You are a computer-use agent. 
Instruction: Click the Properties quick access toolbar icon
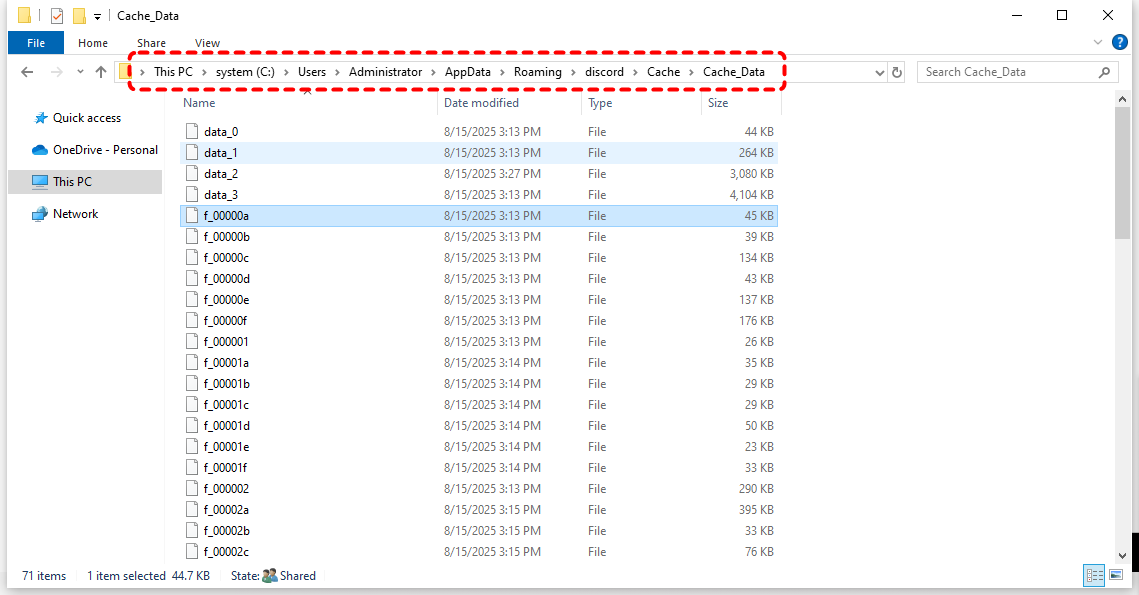point(57,15)
